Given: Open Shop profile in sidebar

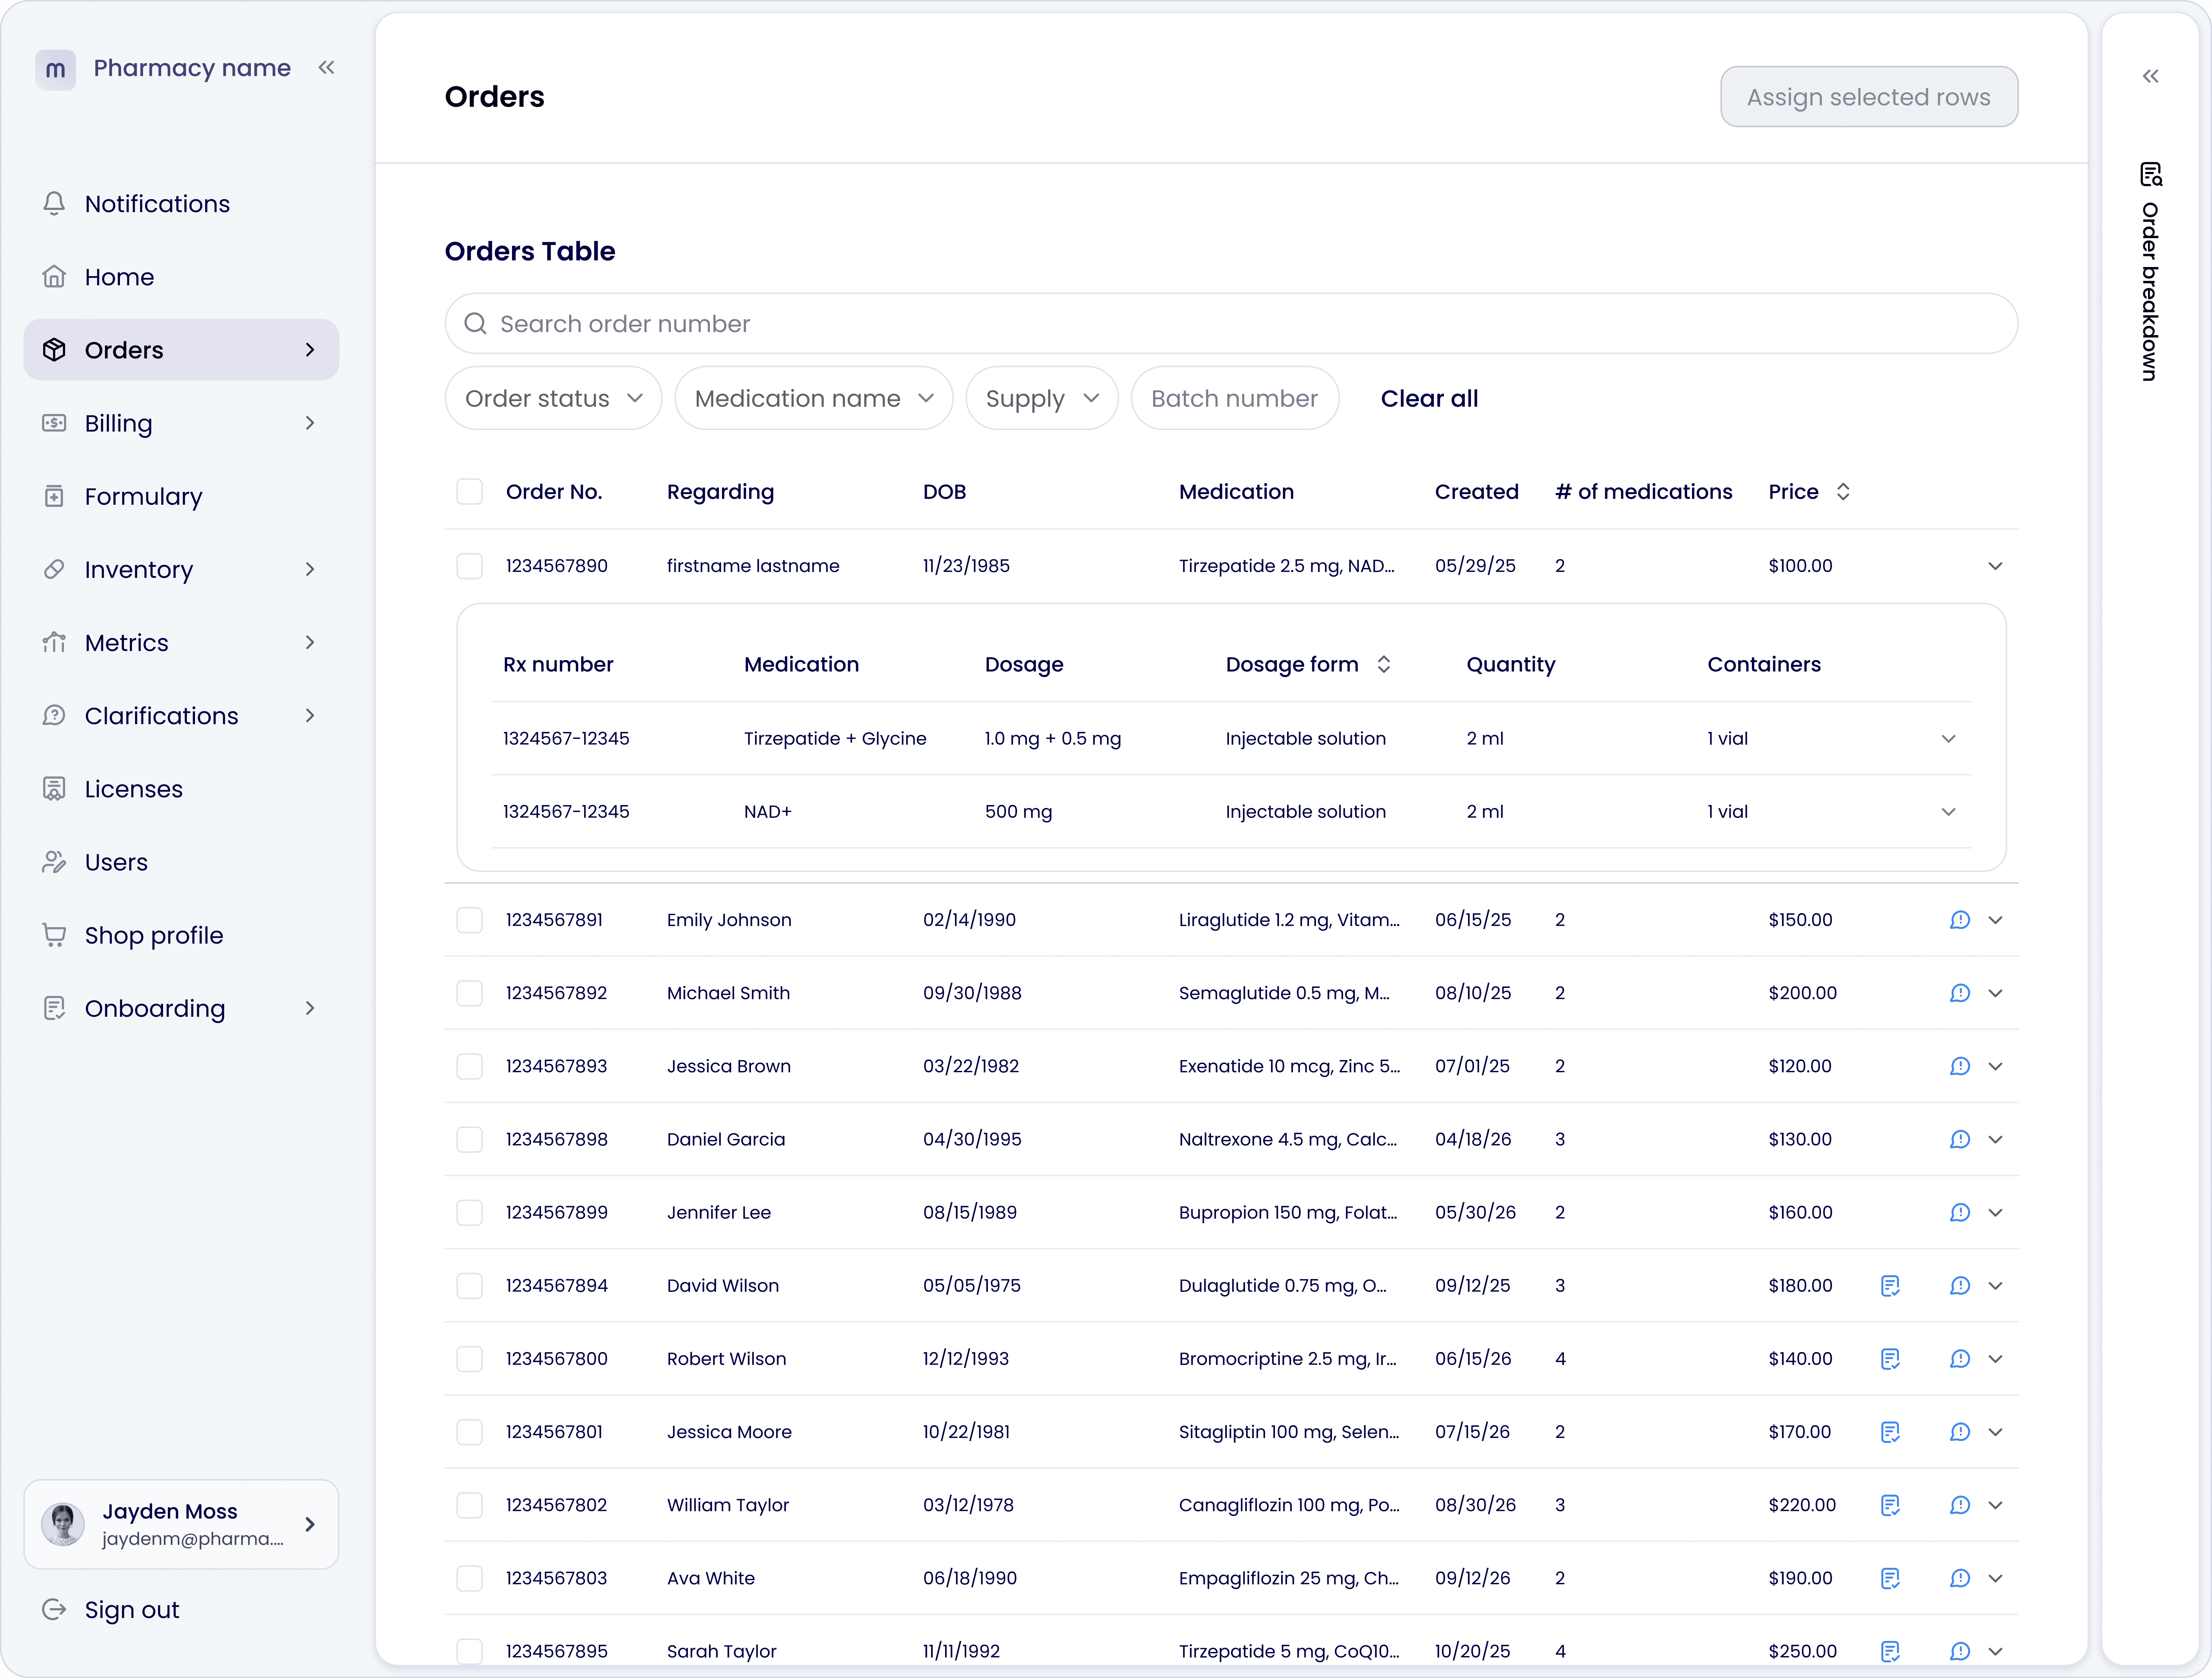Looking at the screenshot, I should click(x=181, y=935).
